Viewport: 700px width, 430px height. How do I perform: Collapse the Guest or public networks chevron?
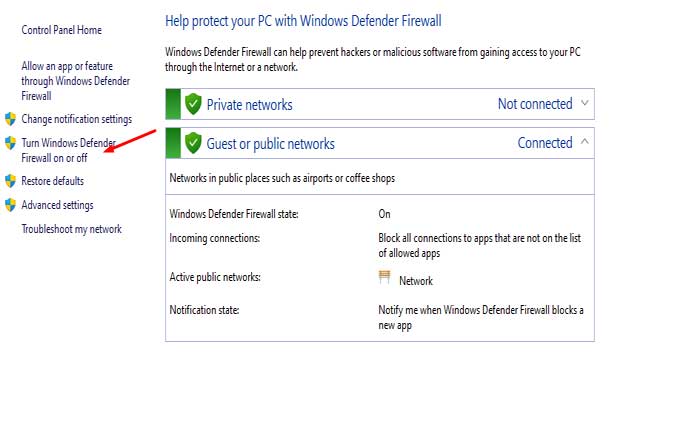[x=585, y=142]
